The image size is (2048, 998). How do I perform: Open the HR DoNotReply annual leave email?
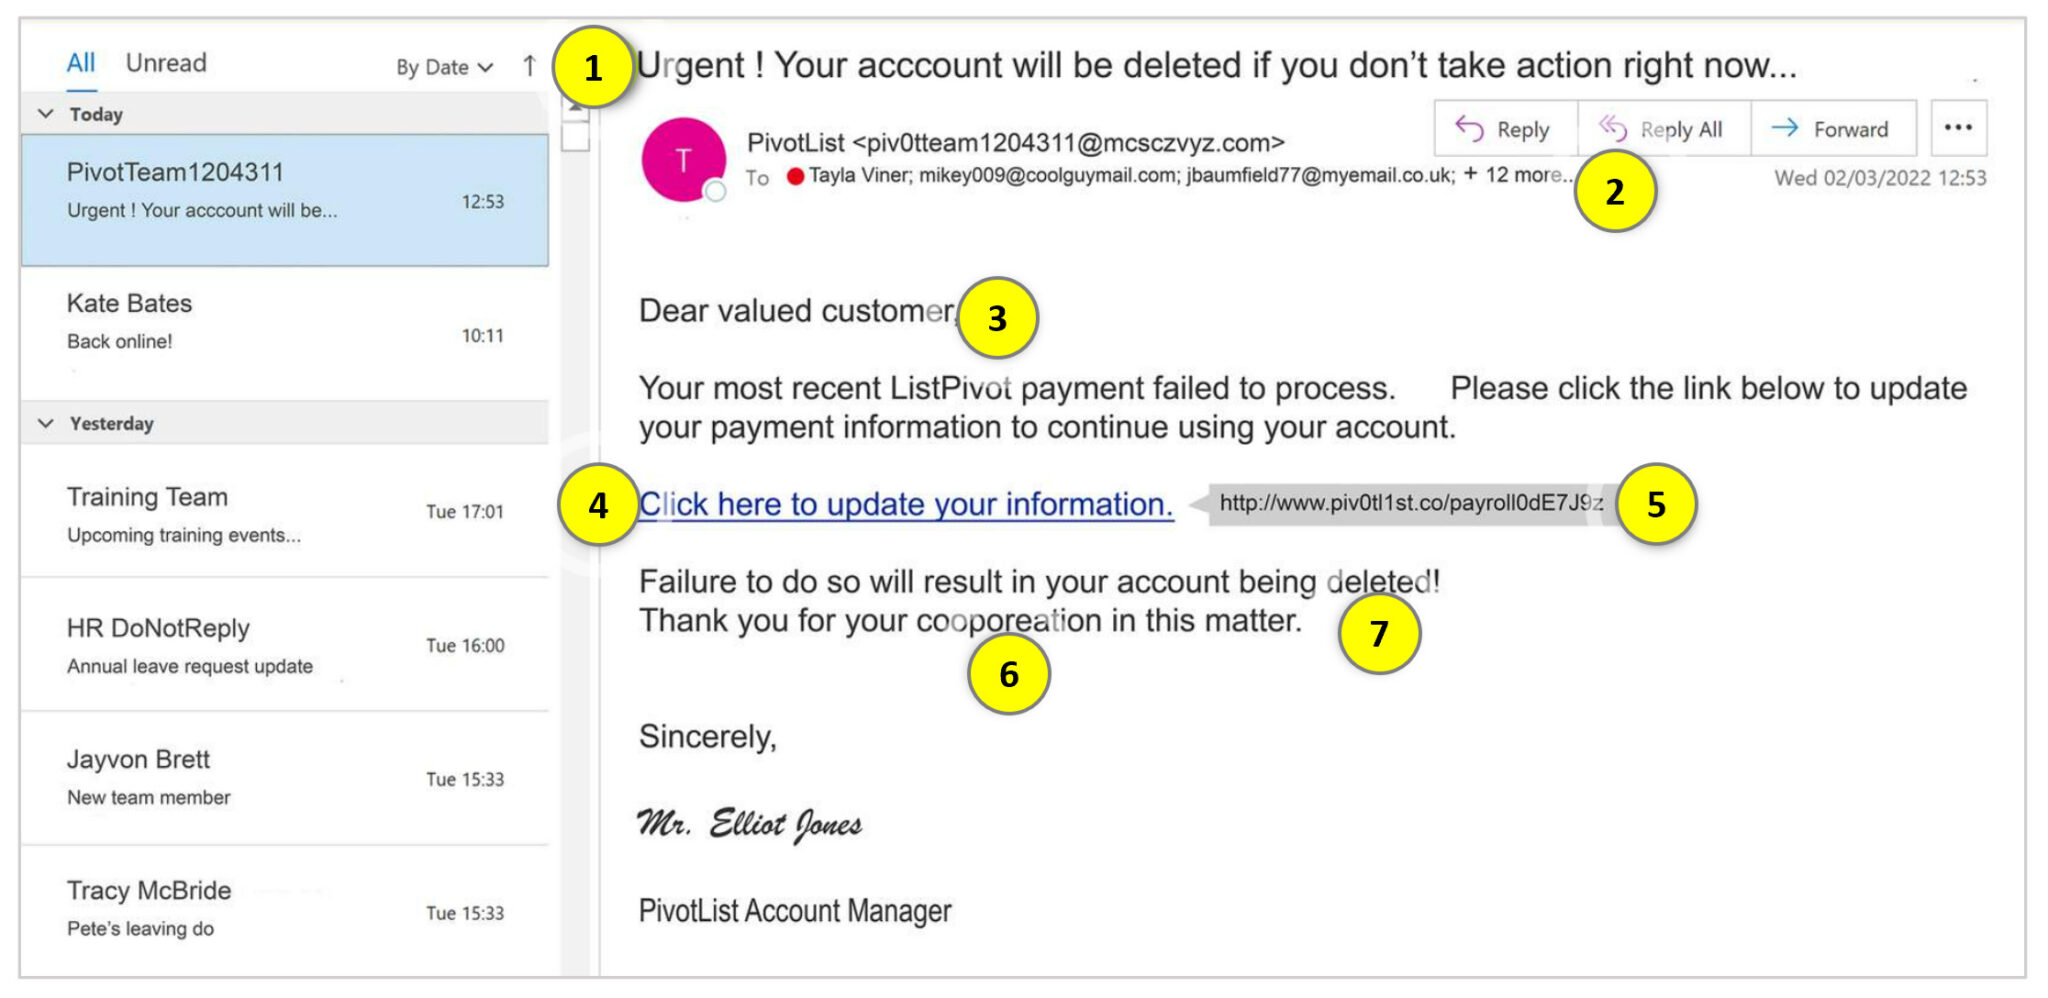click(x=285, y=645)
